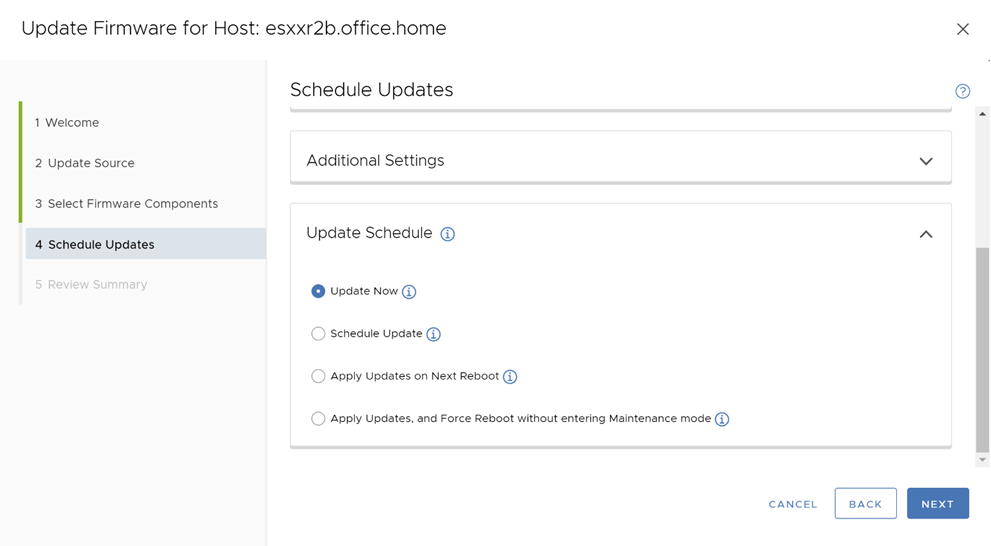Screen dimensions: 991x546
Task: Show info for Force Reboot option
Action: (x=722, y=419)
